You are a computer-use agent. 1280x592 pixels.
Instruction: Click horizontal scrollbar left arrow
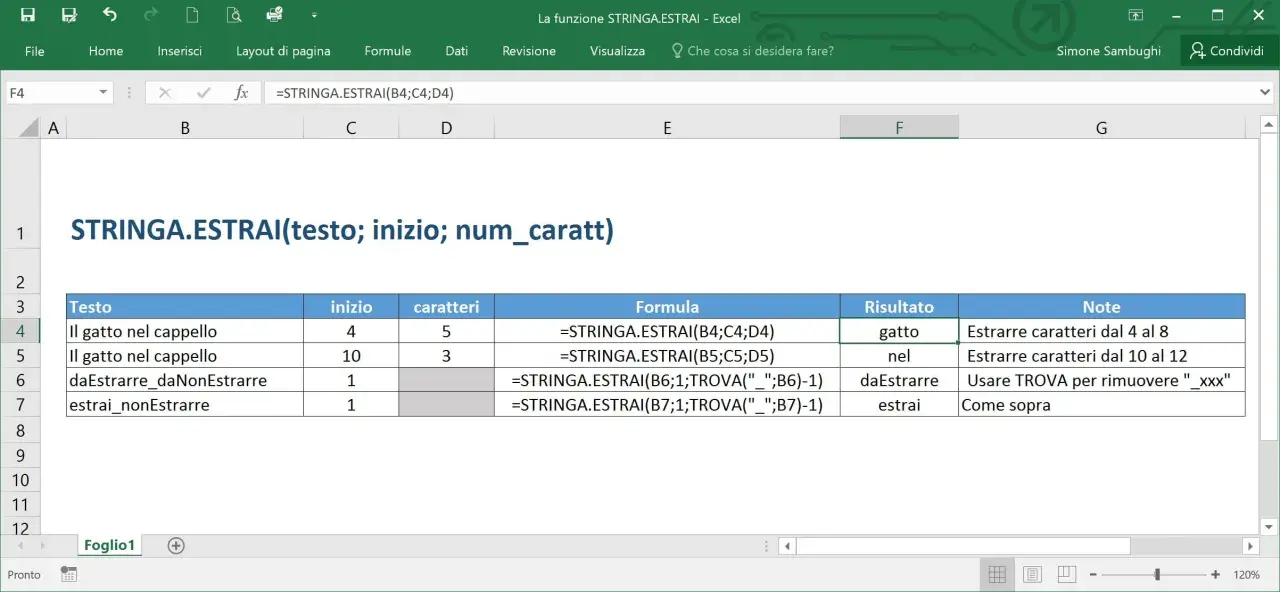(788, 546)
